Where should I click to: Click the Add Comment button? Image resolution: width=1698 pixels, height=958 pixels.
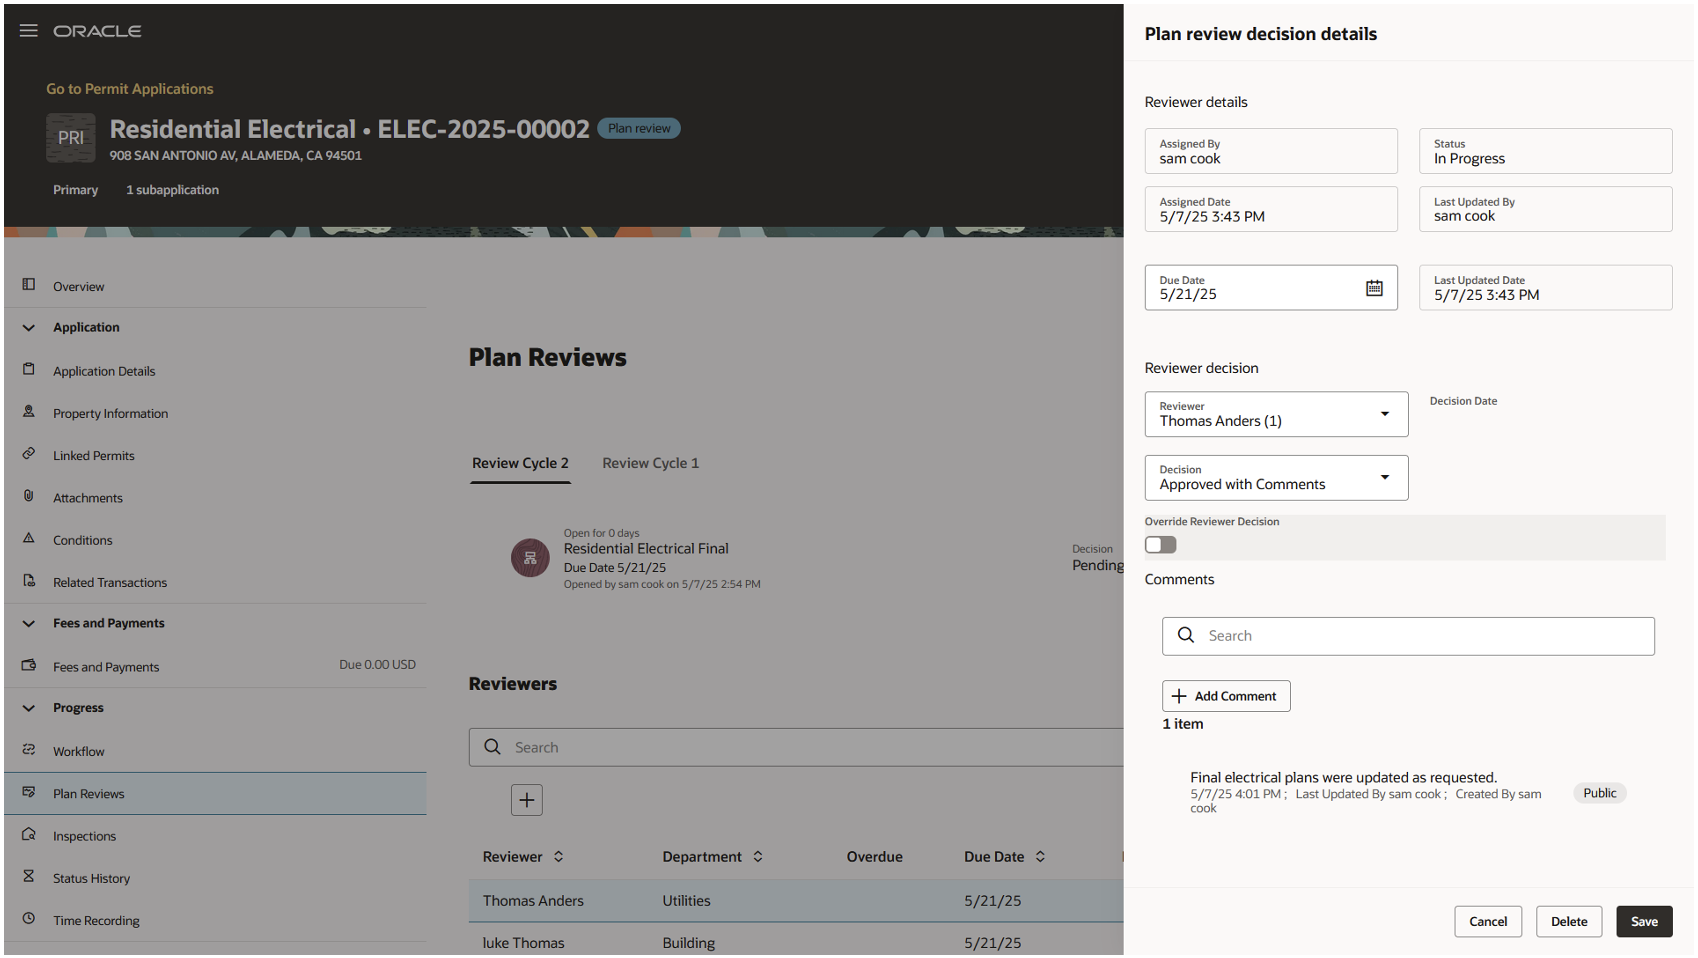pyautogui.click(x=1226, y=696)
